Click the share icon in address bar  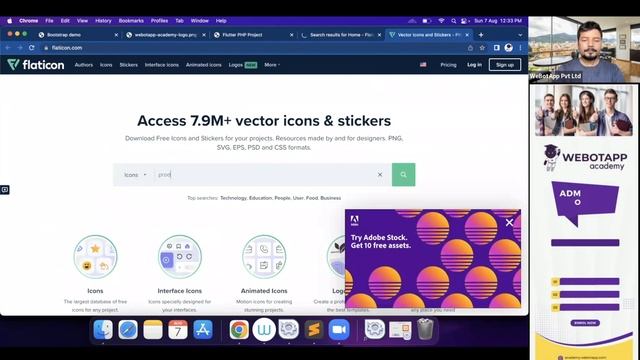(x=470, y=48)
